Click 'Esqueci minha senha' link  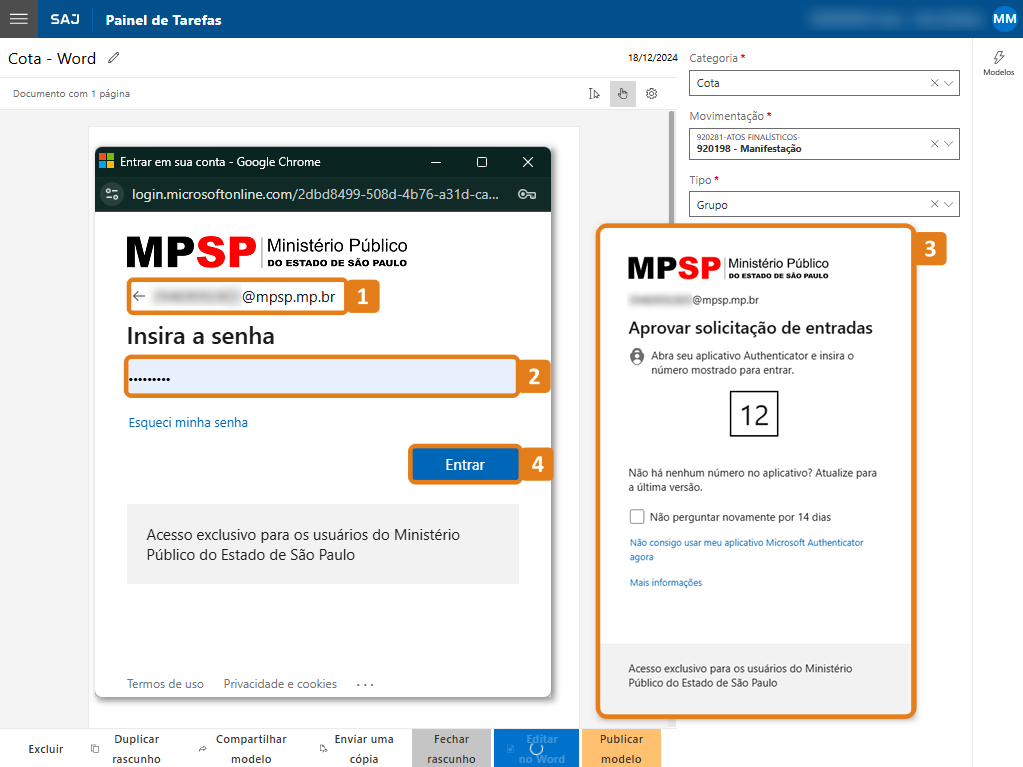click(x=188, y=423)
